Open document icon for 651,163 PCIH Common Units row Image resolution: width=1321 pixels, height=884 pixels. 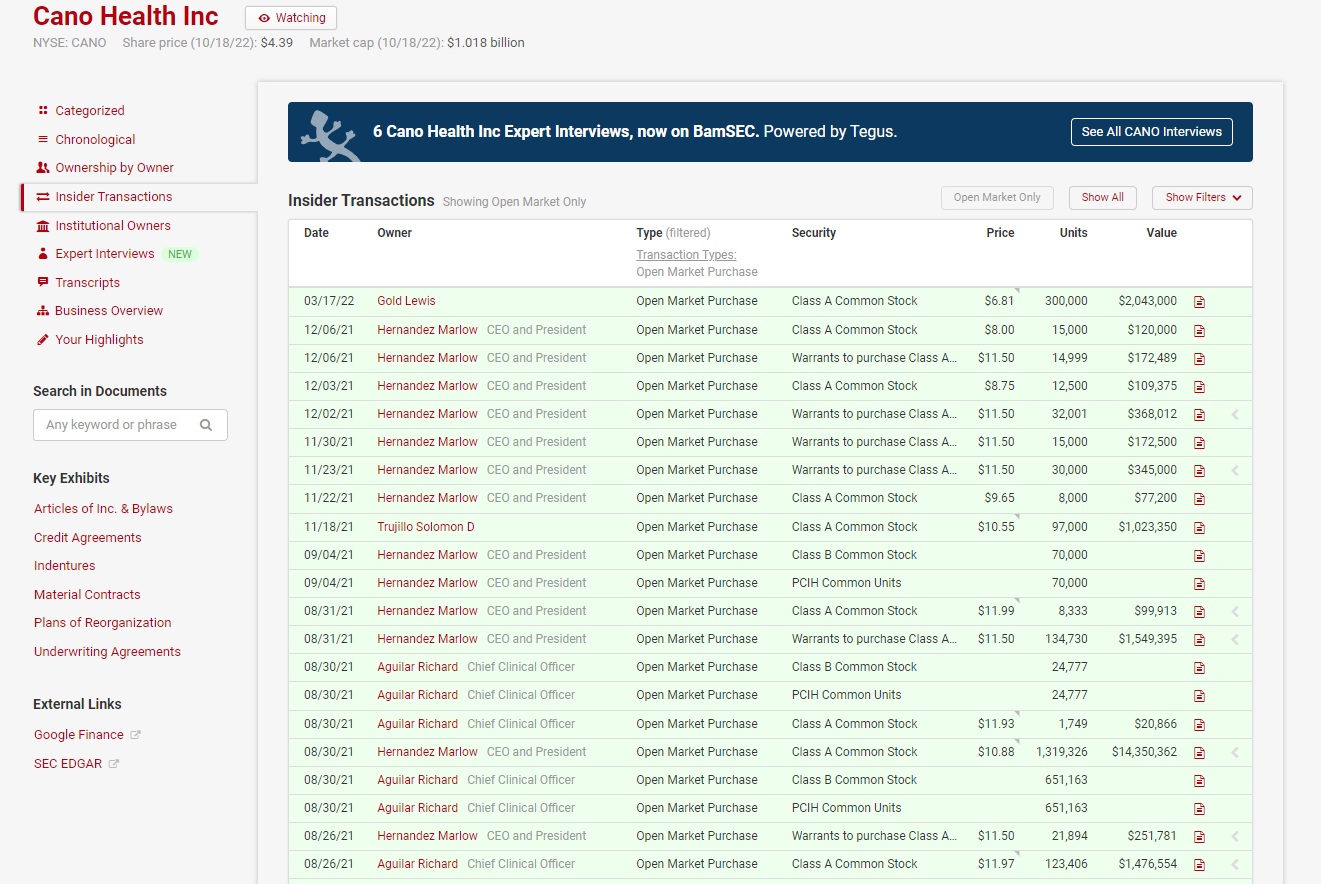click(1199, 809)
